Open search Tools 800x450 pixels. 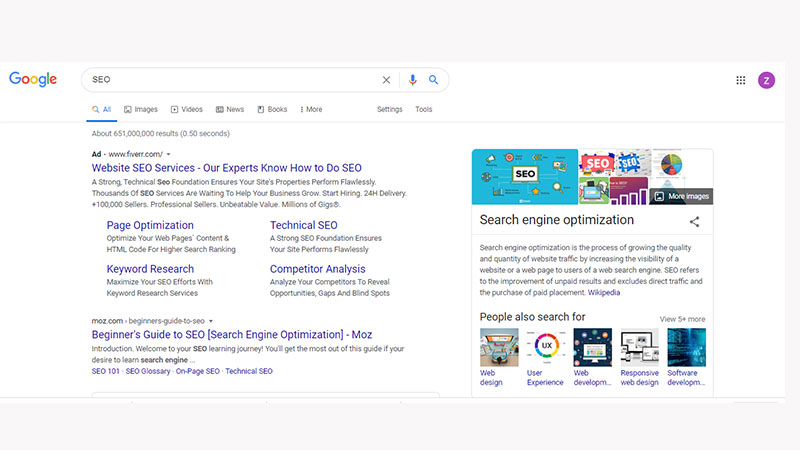click(x=423, y=109)
